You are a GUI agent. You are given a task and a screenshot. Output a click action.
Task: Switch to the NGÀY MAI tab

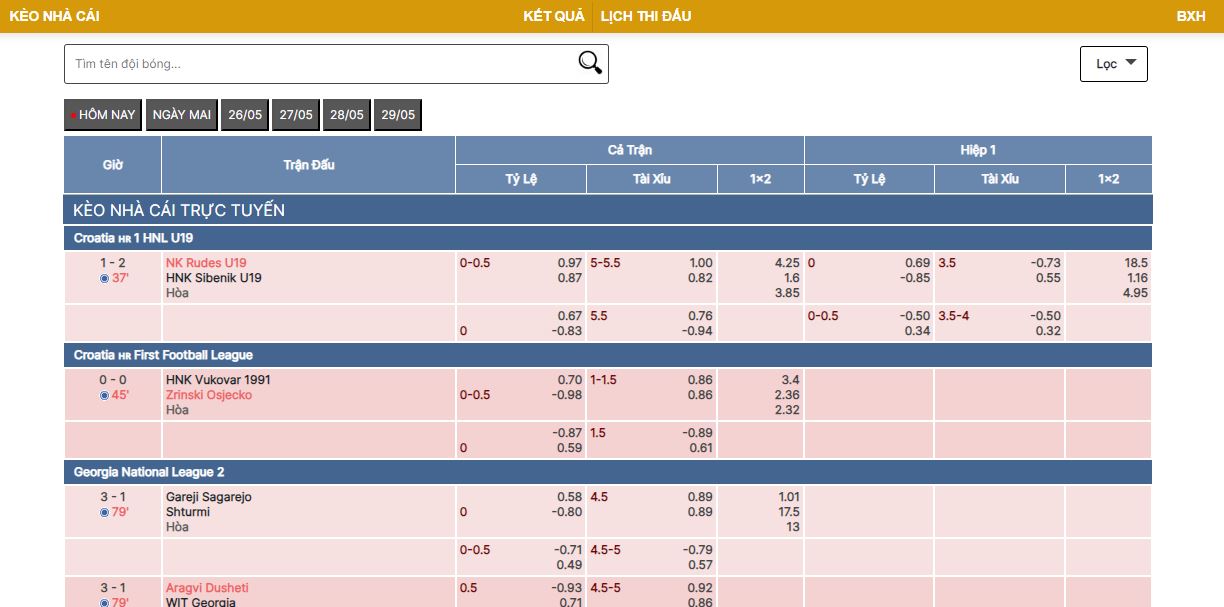[x=181, y=114]
